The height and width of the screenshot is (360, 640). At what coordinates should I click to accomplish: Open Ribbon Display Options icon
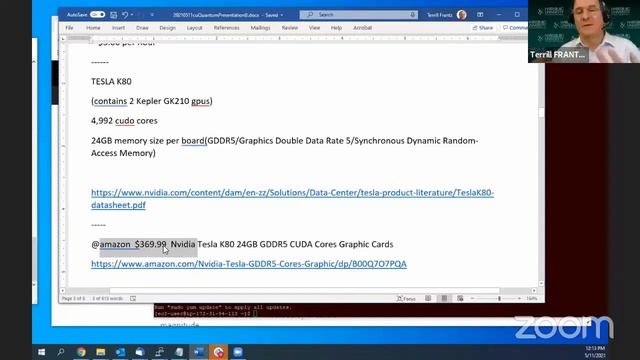480,15
